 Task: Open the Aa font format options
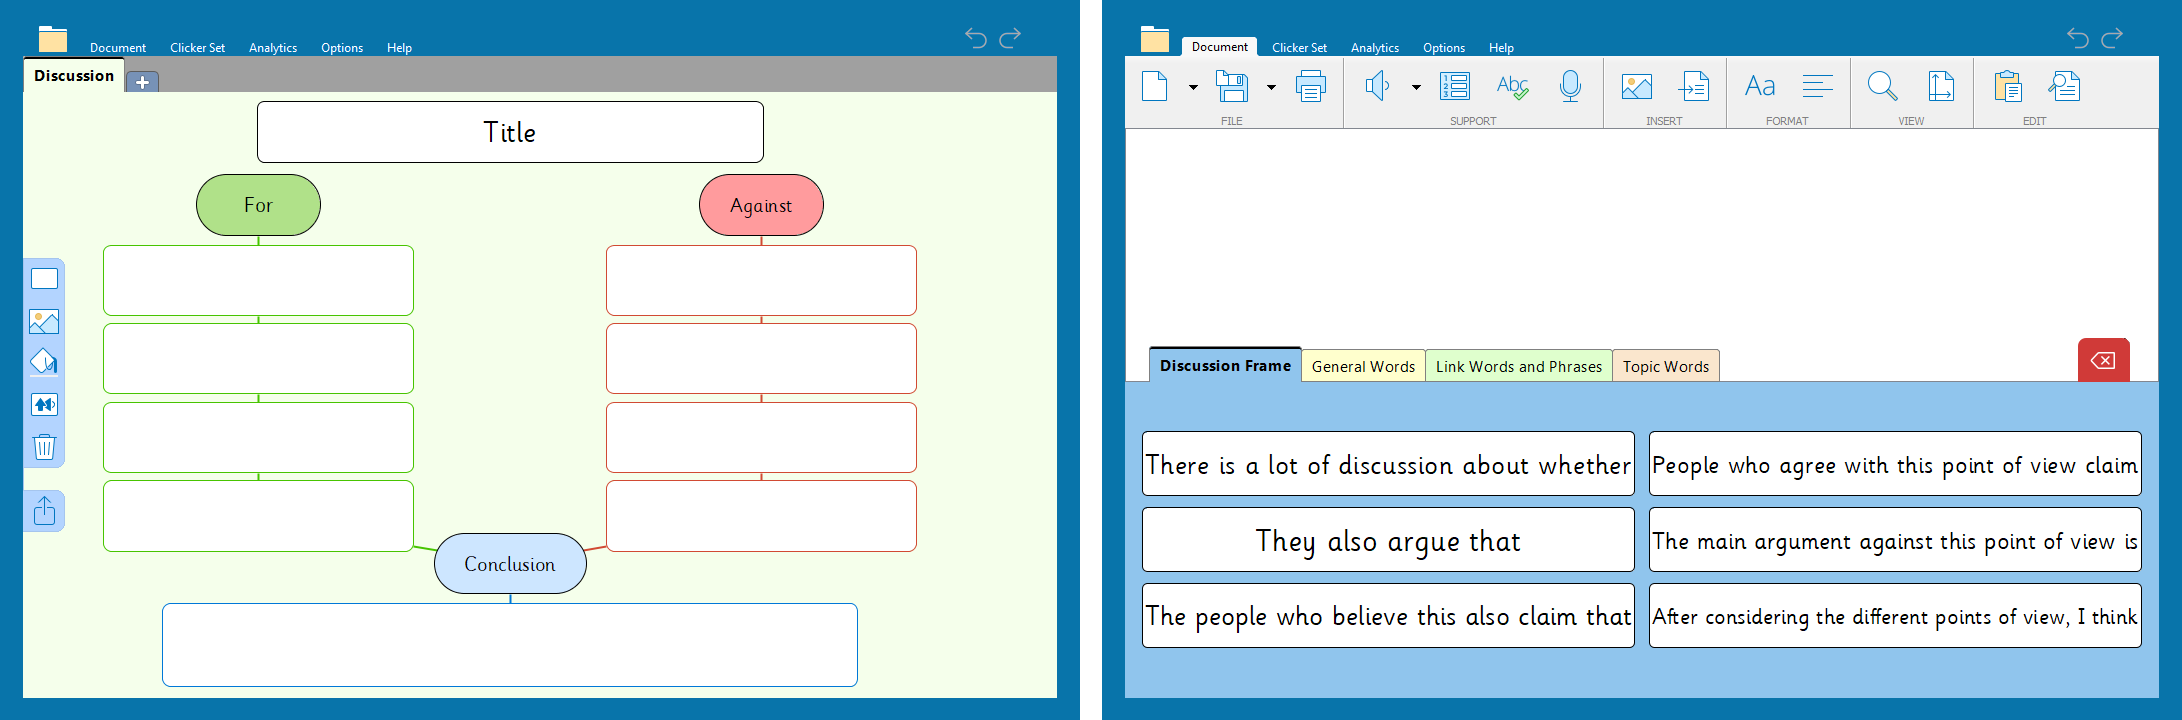(1759, 87)
